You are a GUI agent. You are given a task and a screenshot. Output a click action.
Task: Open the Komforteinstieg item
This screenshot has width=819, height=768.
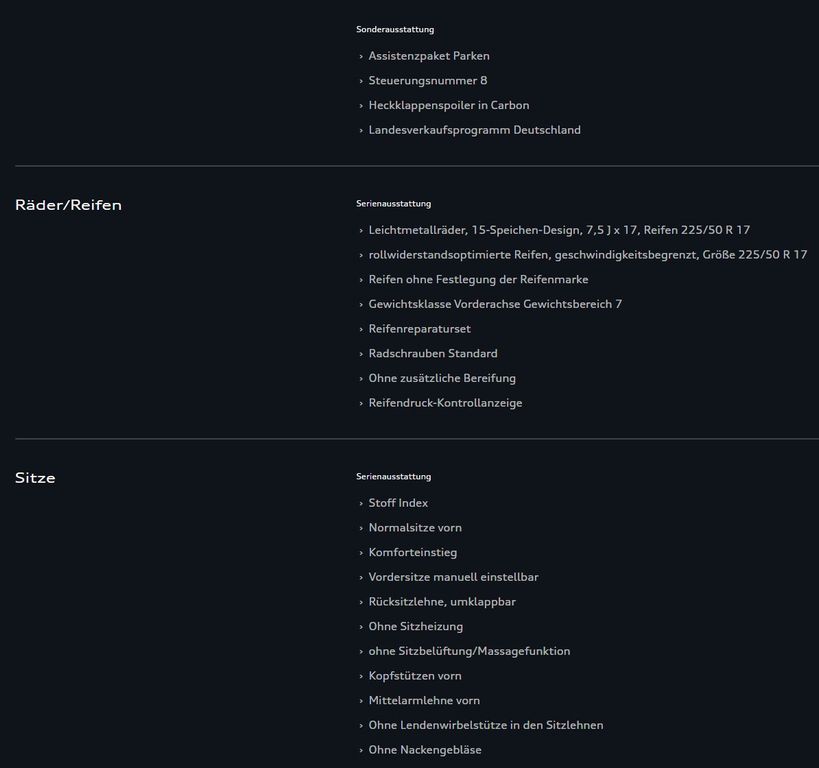412,552
